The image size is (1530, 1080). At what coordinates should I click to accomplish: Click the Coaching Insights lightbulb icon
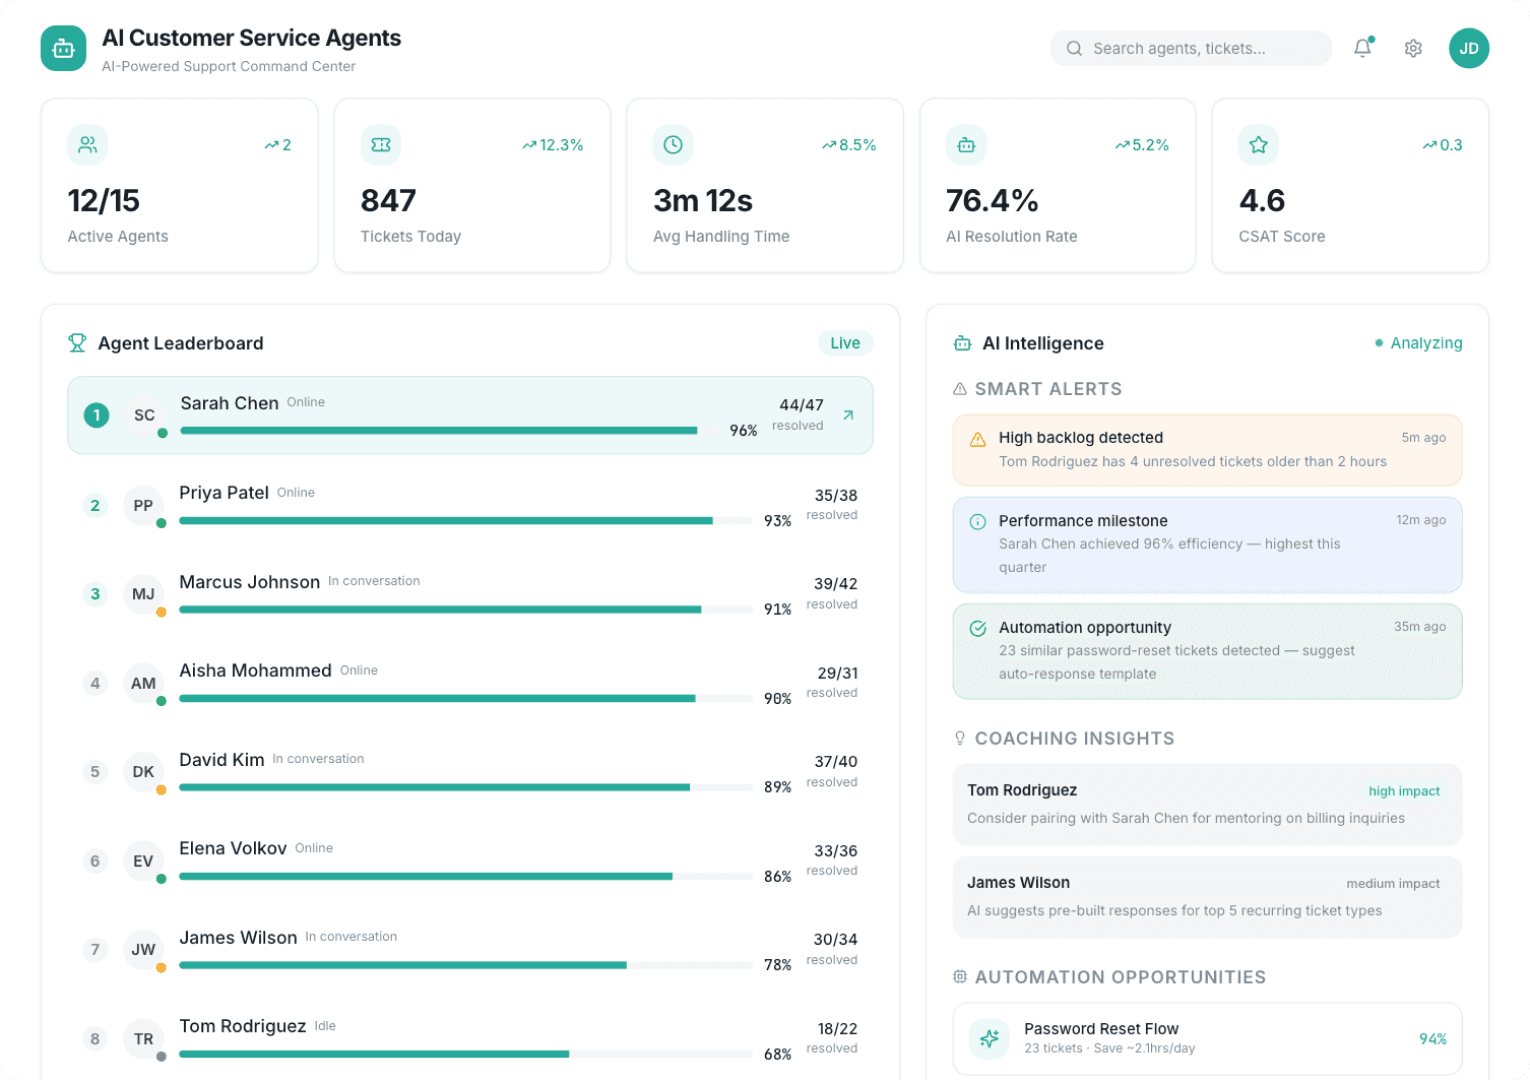pos(961,738)
